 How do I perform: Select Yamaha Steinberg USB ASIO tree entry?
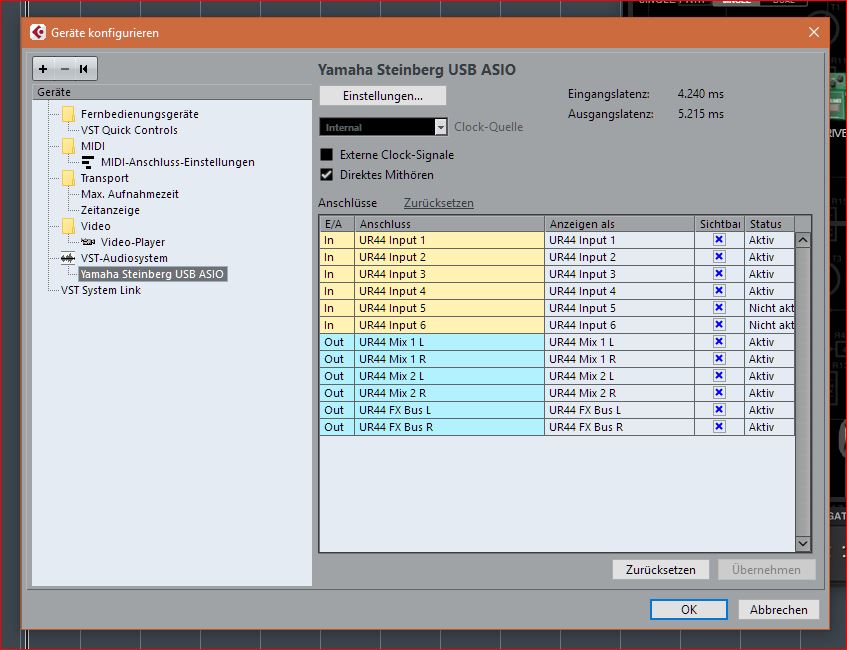point(152,274)
